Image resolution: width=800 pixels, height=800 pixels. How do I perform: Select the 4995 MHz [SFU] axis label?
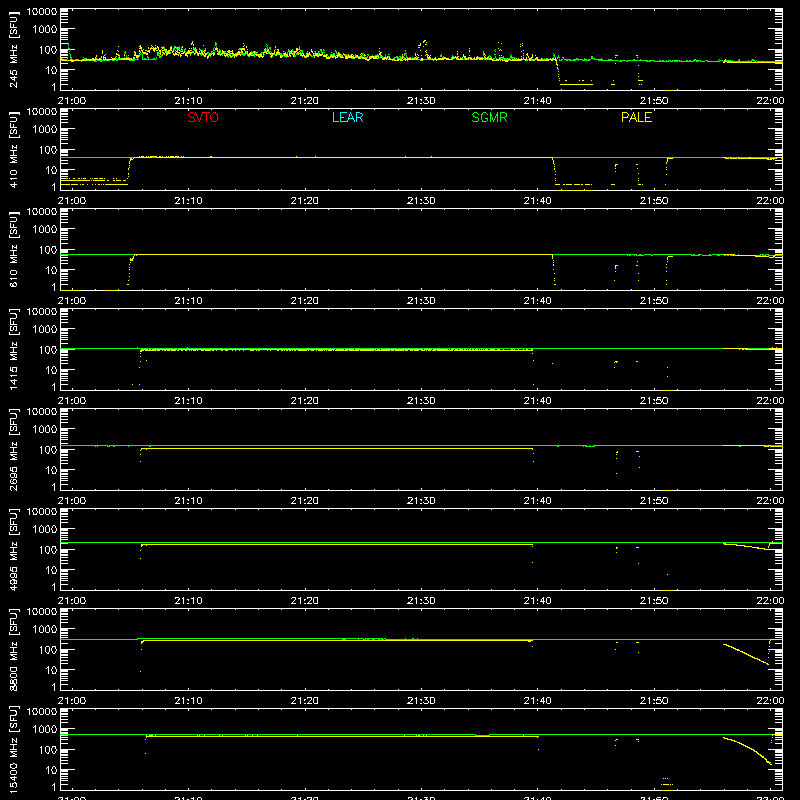[x=14, y=550]
